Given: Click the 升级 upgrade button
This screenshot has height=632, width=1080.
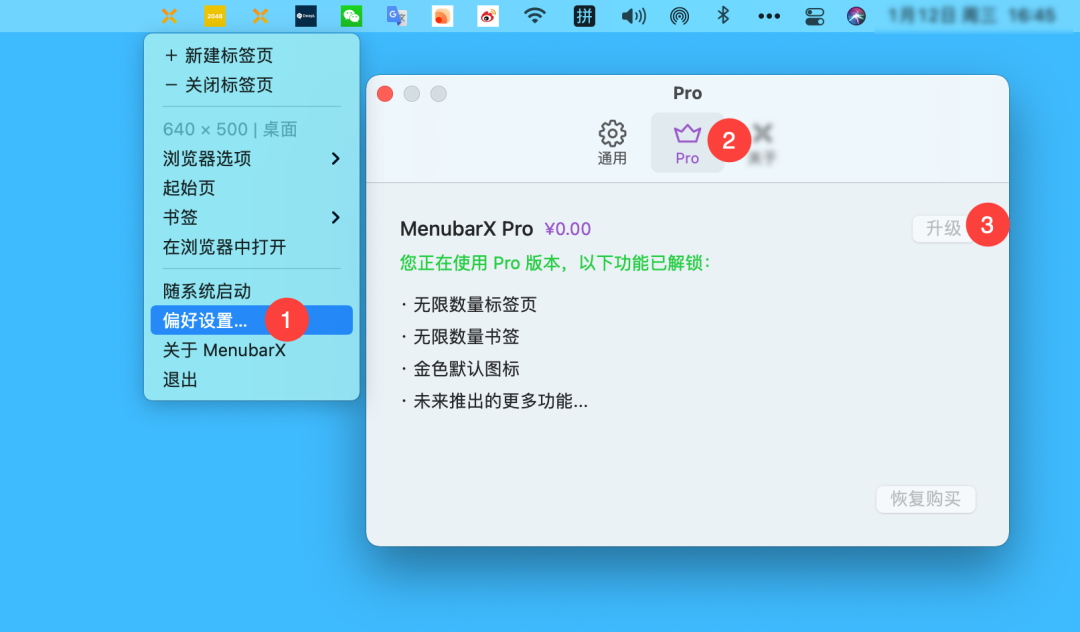Looking at the screenshot, I should tap(944, 229).
